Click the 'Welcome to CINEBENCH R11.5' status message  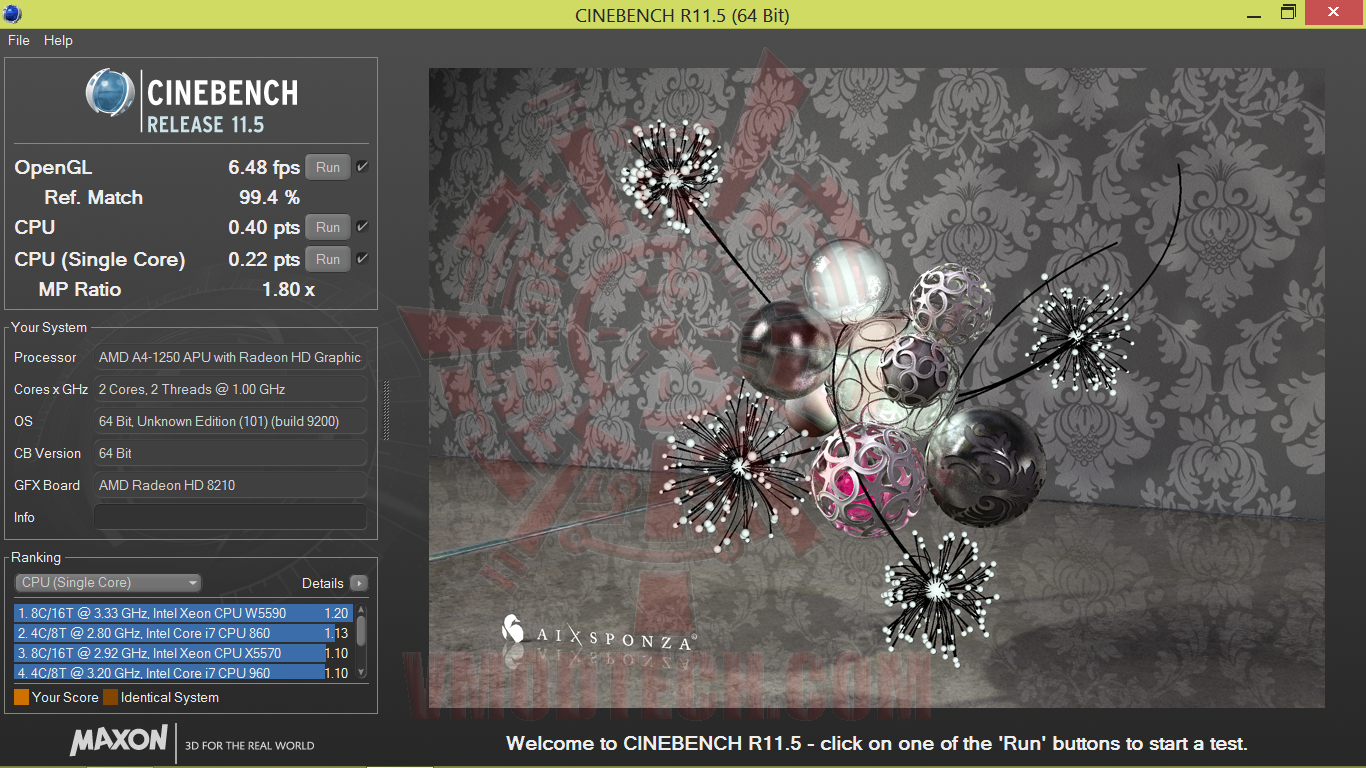tap(877, 743)
